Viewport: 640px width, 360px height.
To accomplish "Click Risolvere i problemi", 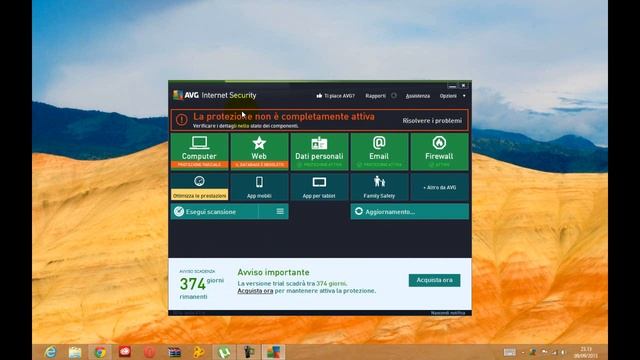I will pyautogui.click(x=432, y=121).
